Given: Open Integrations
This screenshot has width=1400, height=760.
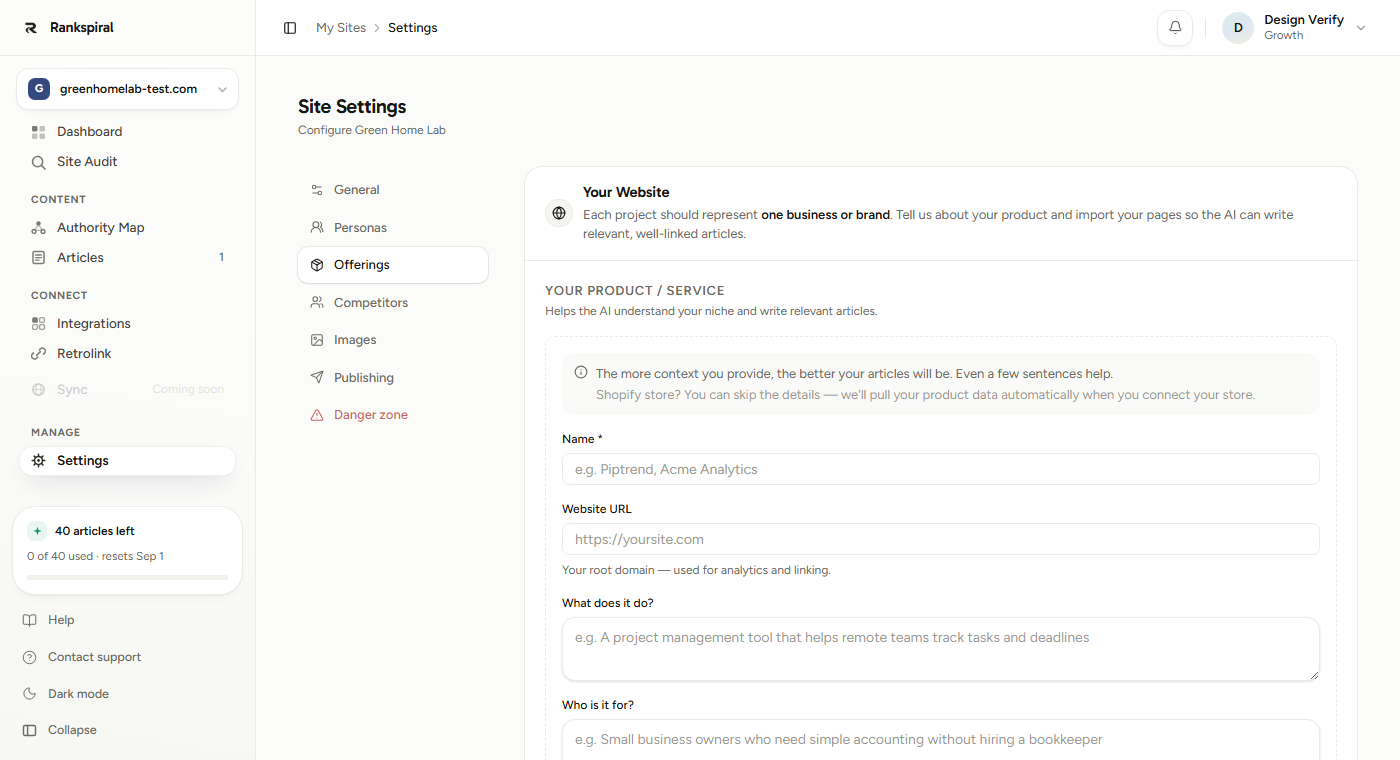Looking at the screenshot, I should [x=127, y=324].
